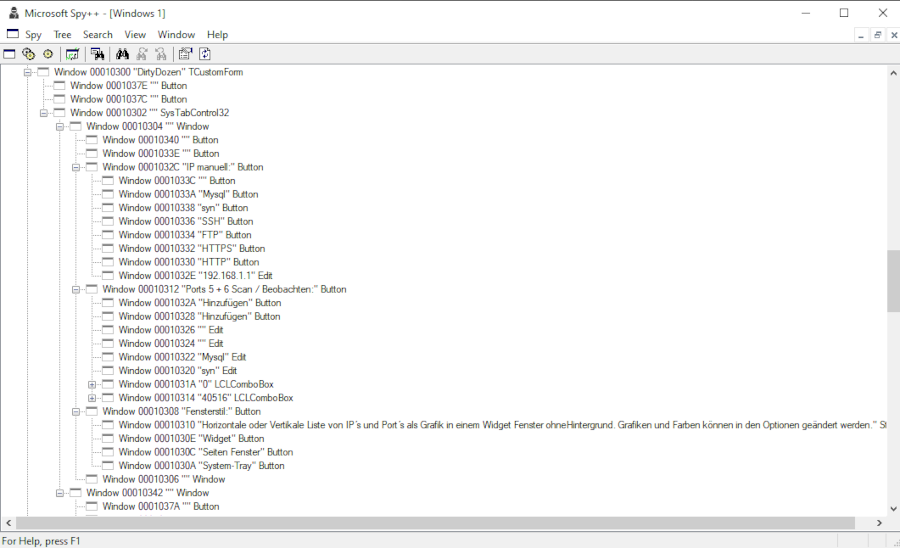
Task: Select the Window 00010324 Edit row
Action: click(x=170, y=343)
